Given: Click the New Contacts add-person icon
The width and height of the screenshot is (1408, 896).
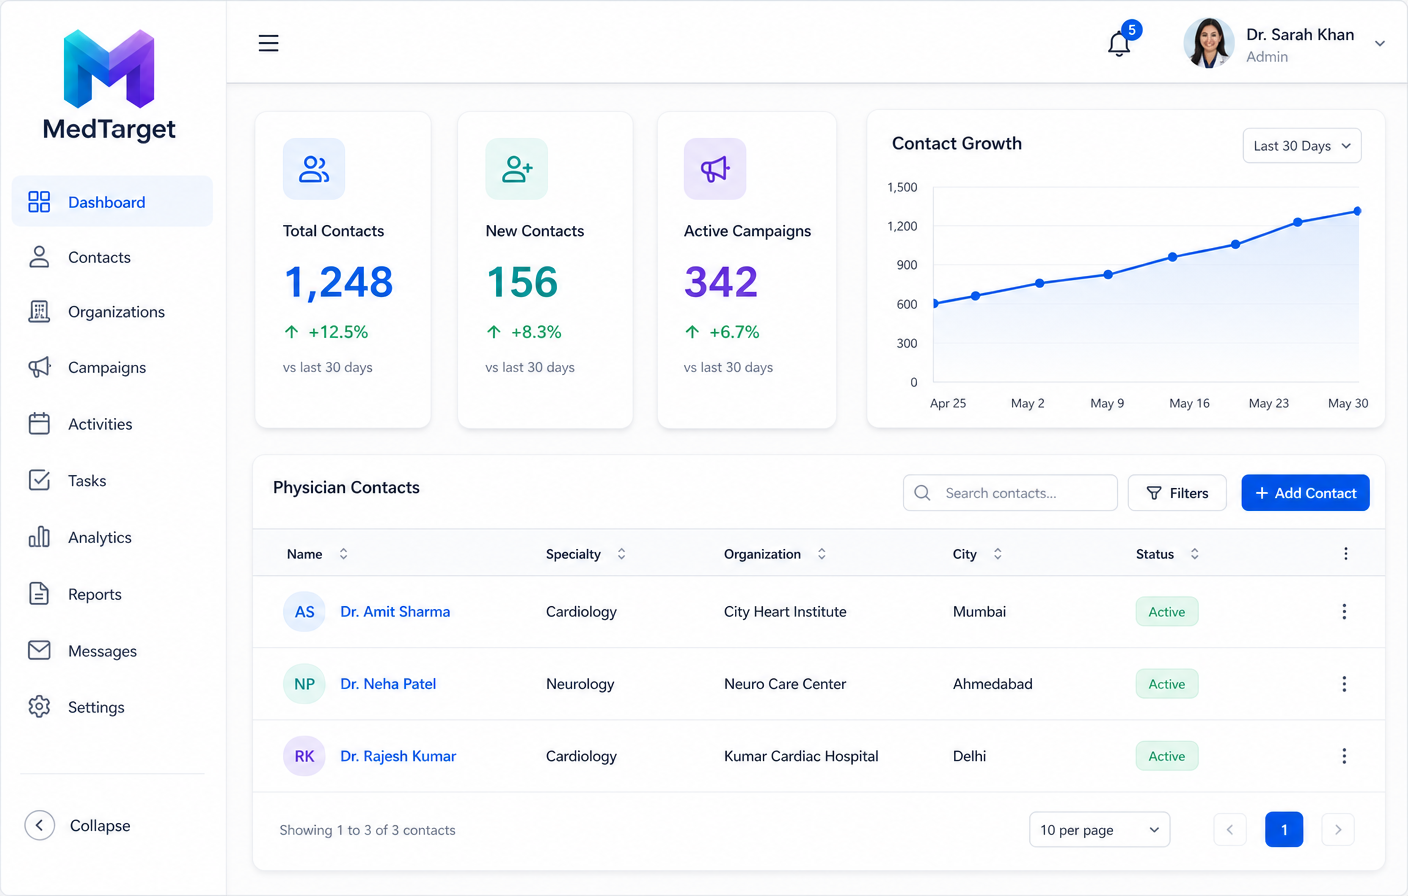Looking at the screenshot, I should pos(516,169).
